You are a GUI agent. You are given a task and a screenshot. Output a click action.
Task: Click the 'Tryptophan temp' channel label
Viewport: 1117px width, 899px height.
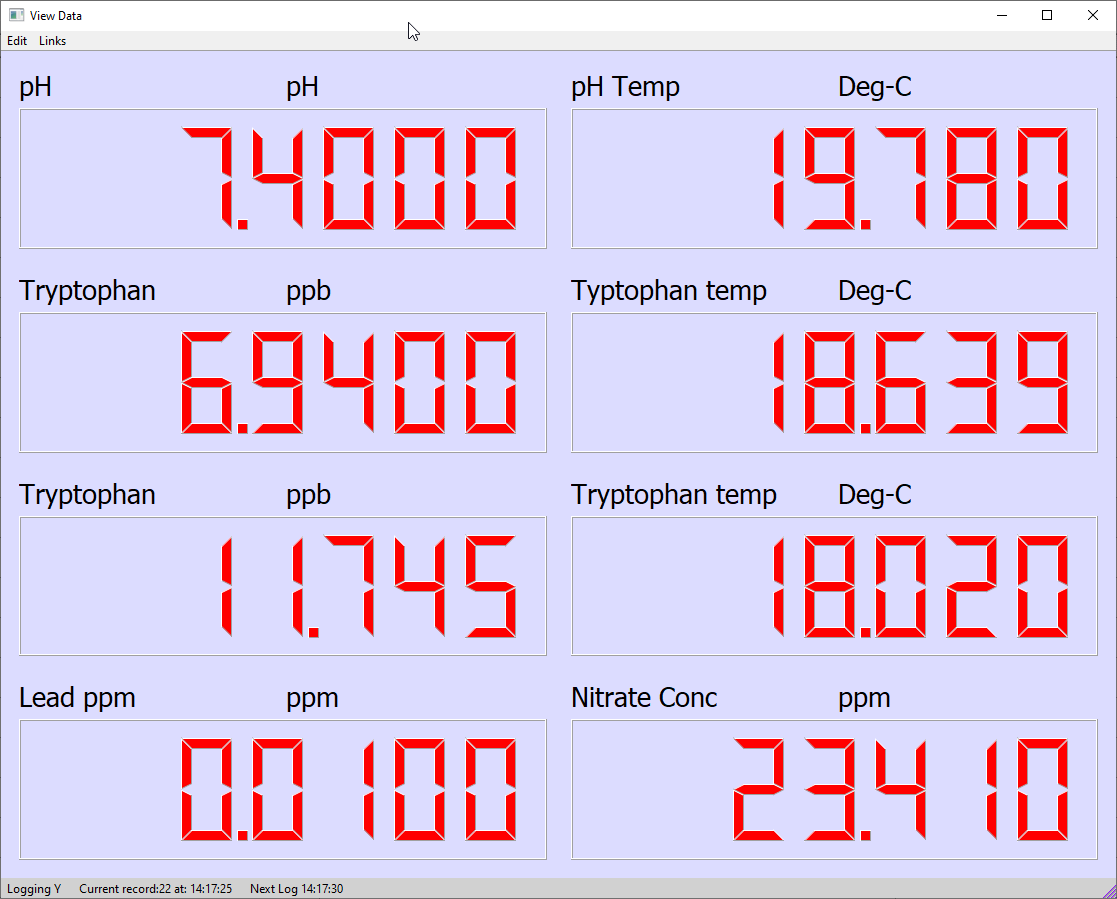pos(674,494)
